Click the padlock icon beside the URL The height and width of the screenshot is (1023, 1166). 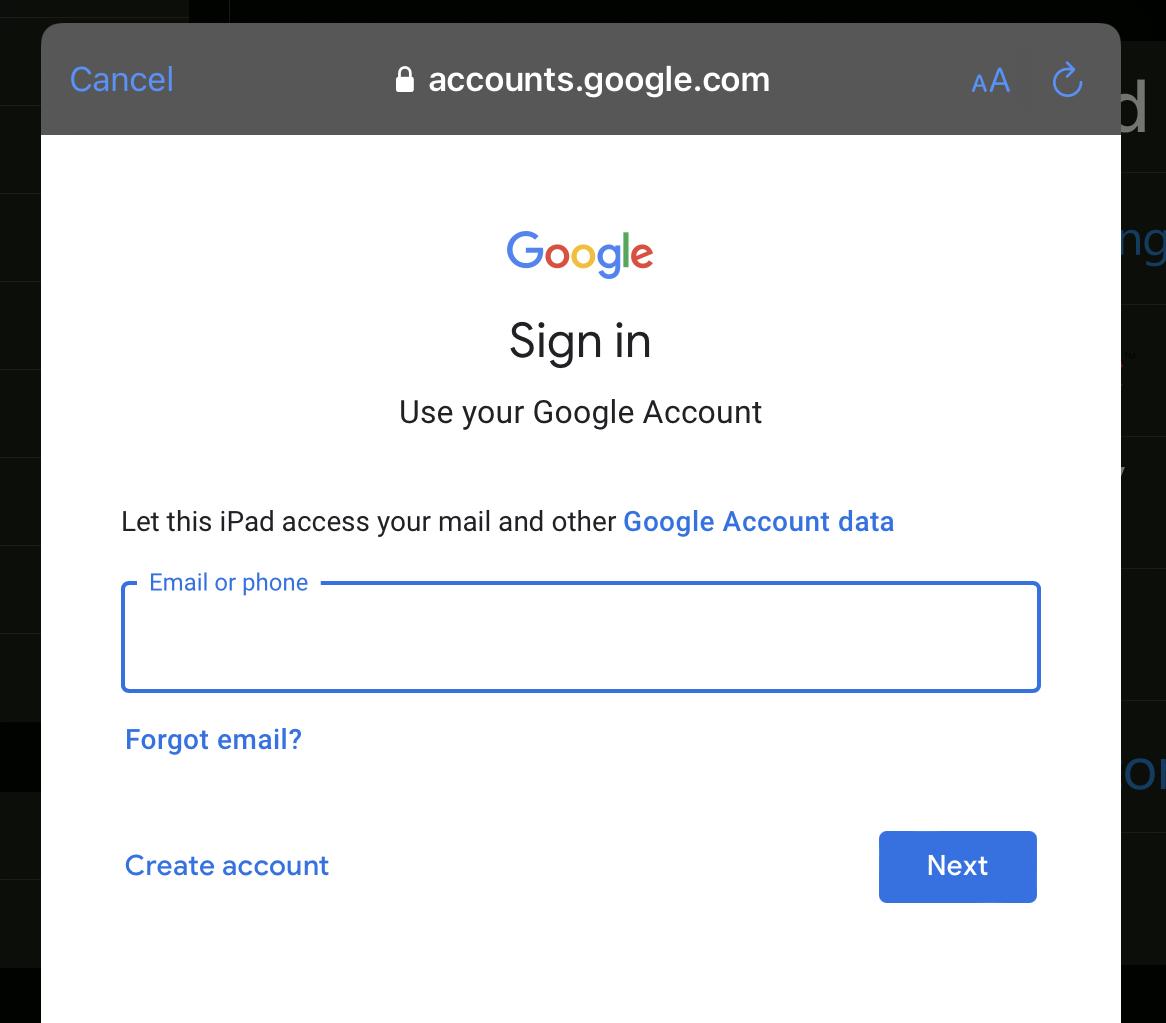405,80
